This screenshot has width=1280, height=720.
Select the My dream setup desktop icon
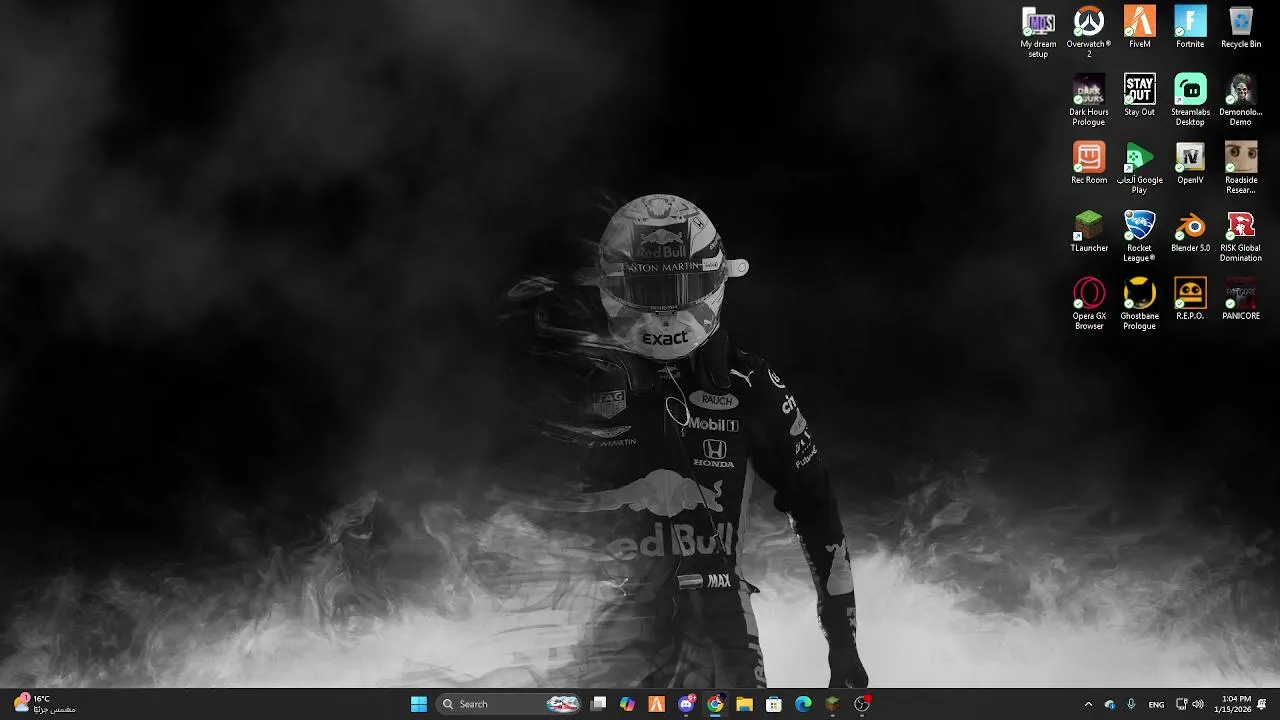(x=1038, y=33)
